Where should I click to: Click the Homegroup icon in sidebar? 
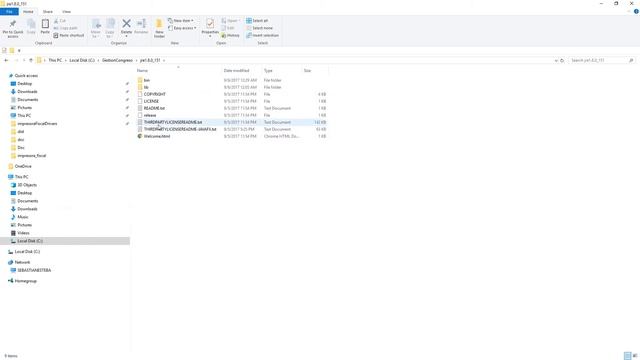point(11,281)
